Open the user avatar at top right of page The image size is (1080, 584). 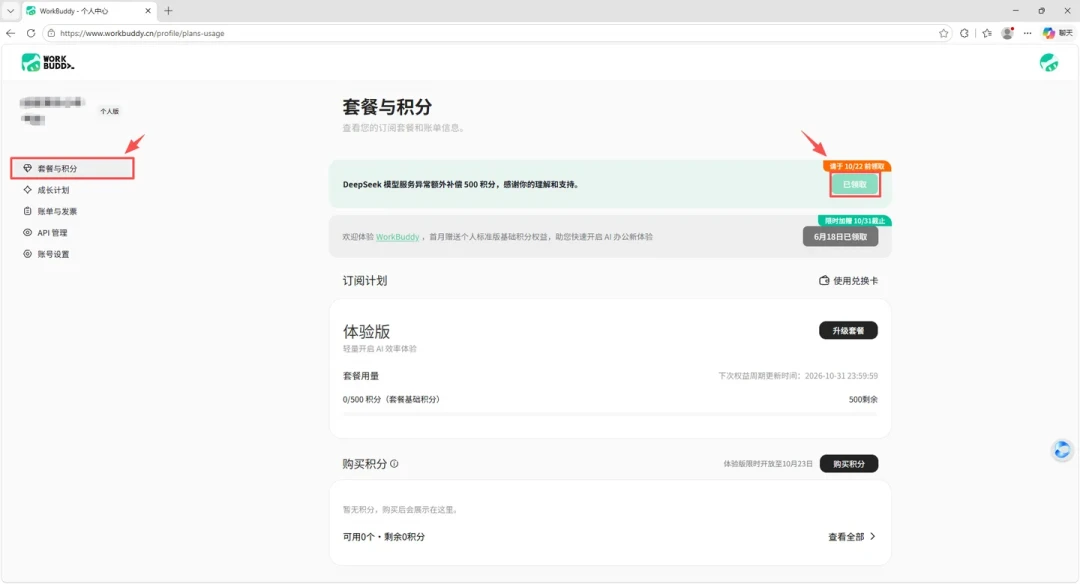tap(1048, 63)
